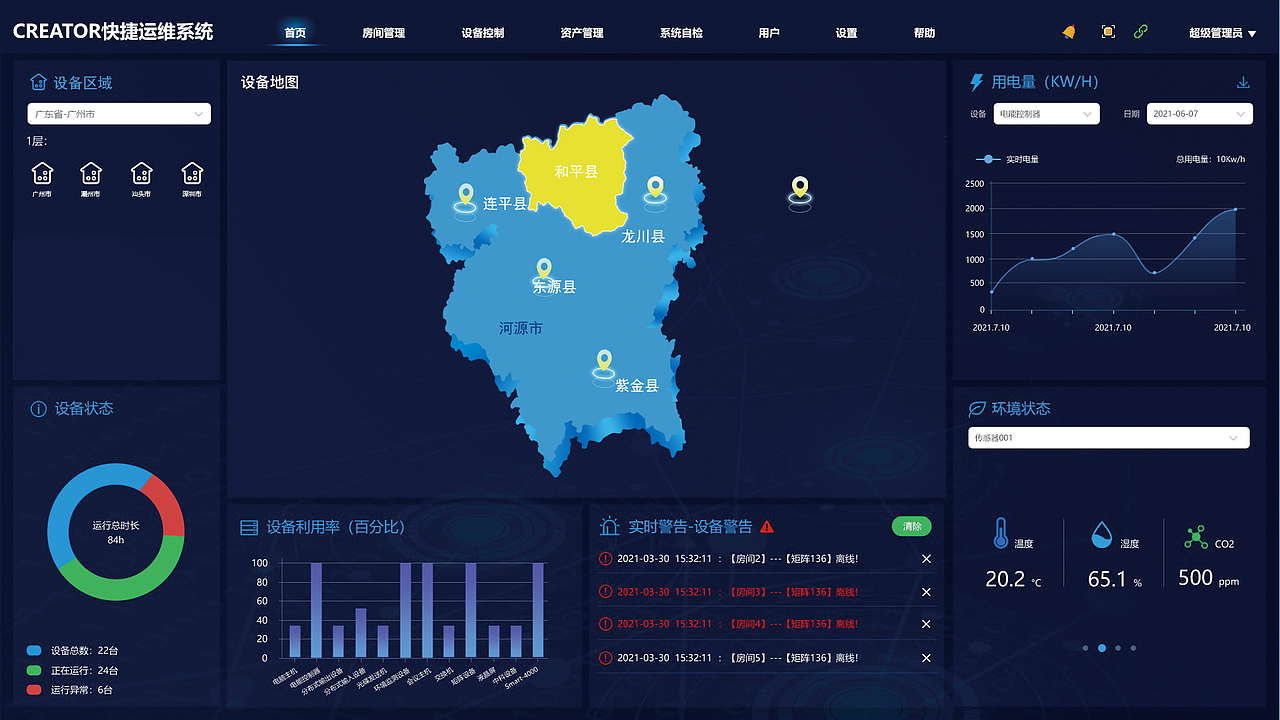This screenshot has width=1280, height=720.
Task: Click the alarm siren icon beside 实时警告
Action: [x=609, y=526]
